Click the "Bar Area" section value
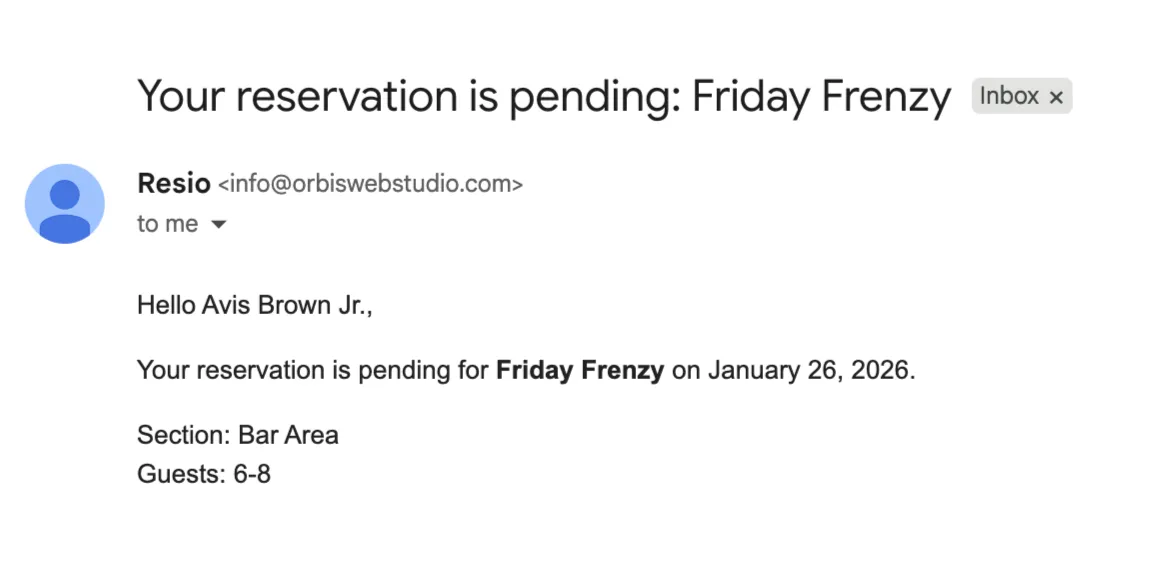 pyautogui.click(x=288, y=435)
